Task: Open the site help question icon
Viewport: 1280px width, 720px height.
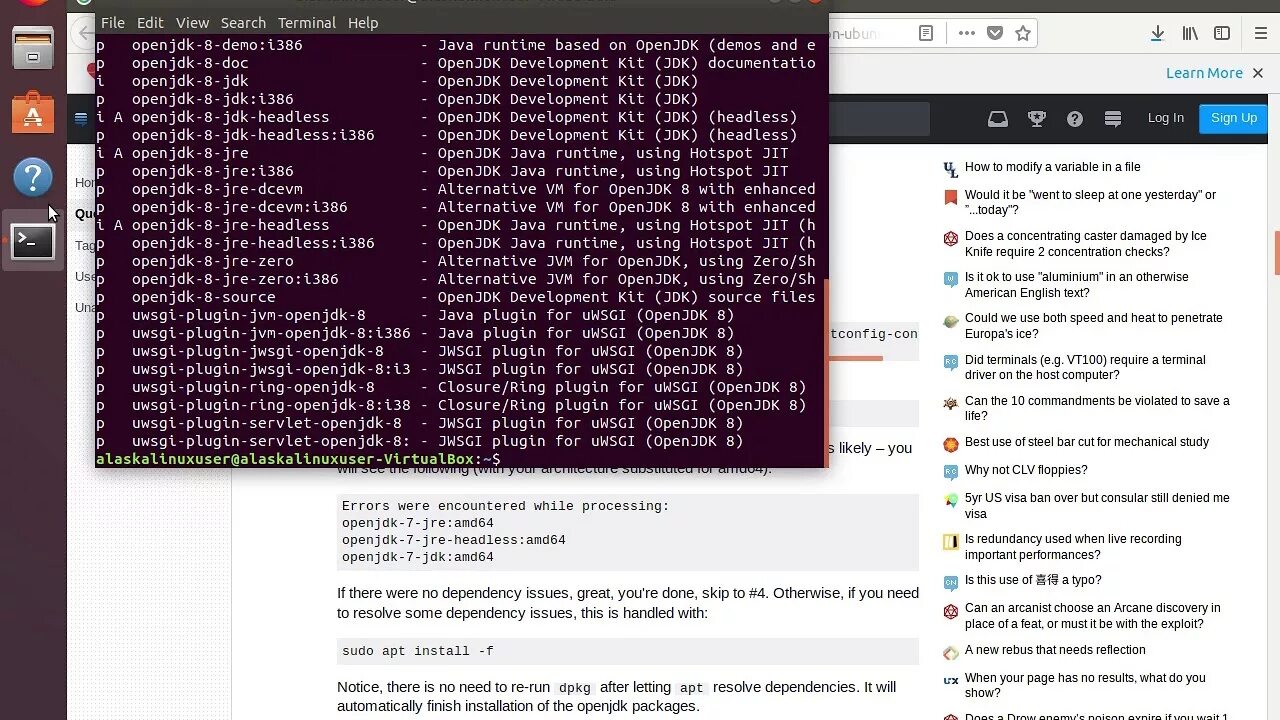Action: pyautogui.click(x=1075, y=119)
